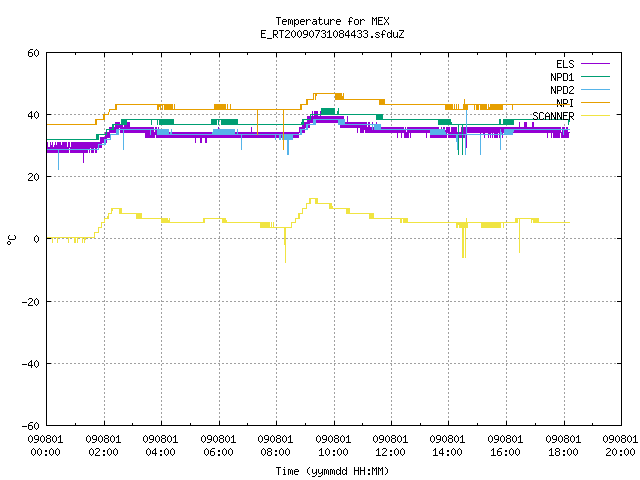
Task: Select the 00:00 time tick label
Action: pyautogui.click(x=45, y=452)
